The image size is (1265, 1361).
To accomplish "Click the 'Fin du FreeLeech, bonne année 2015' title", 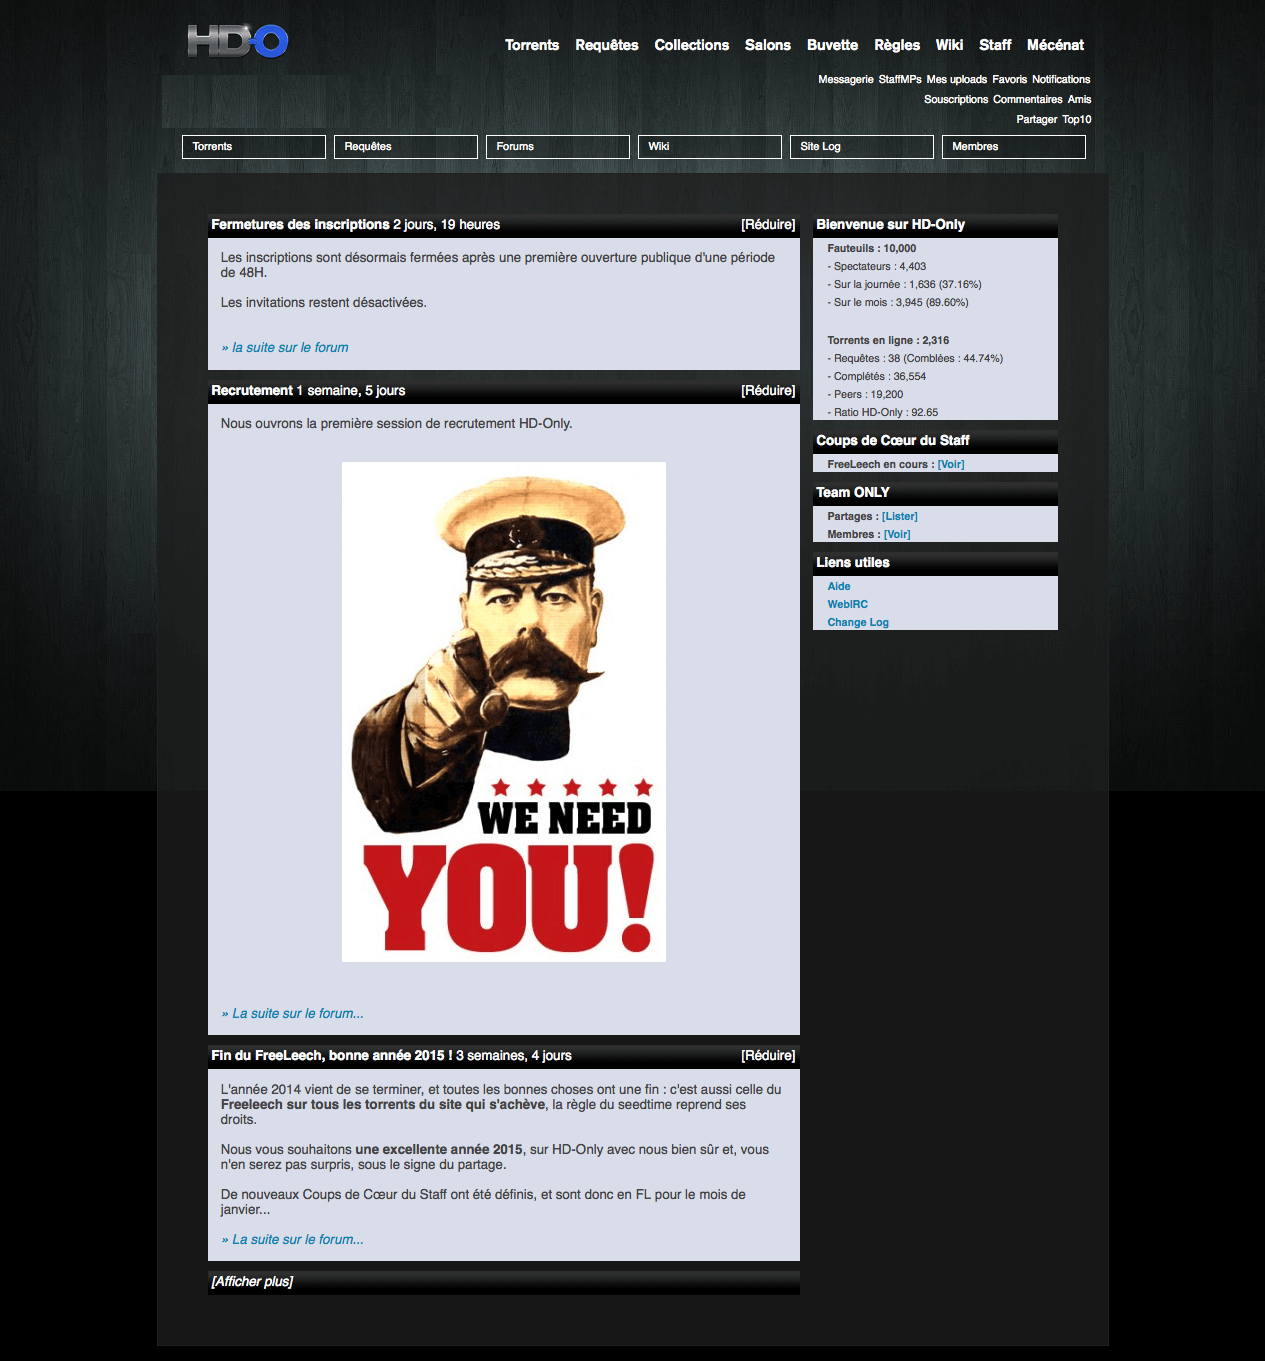I will coord(332,1056).
